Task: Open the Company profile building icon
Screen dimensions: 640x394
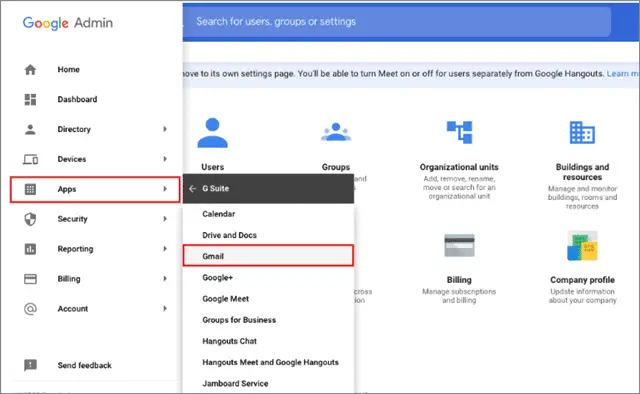Action: (x=582, y=245)
